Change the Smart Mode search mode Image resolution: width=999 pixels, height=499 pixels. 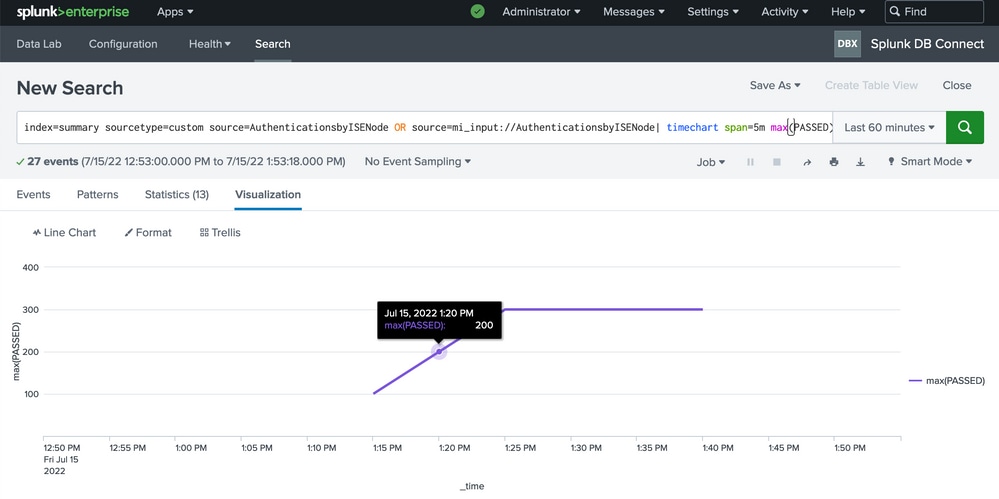930,162
